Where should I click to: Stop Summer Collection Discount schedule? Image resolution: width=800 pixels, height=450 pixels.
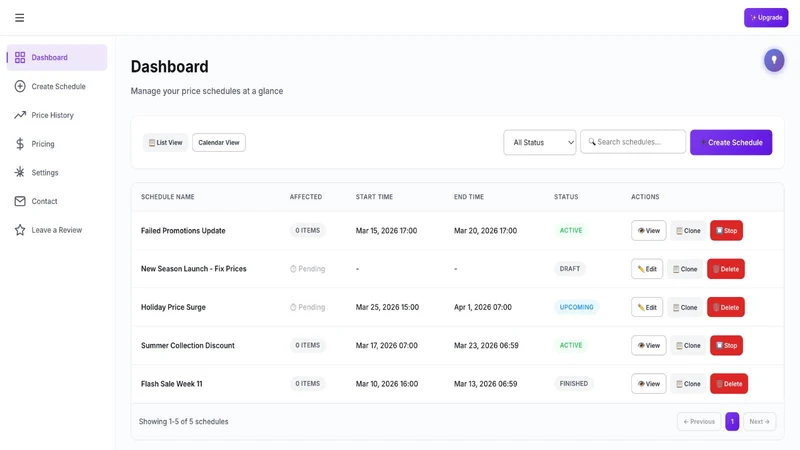pyautogui.click(x=727, y=345)
